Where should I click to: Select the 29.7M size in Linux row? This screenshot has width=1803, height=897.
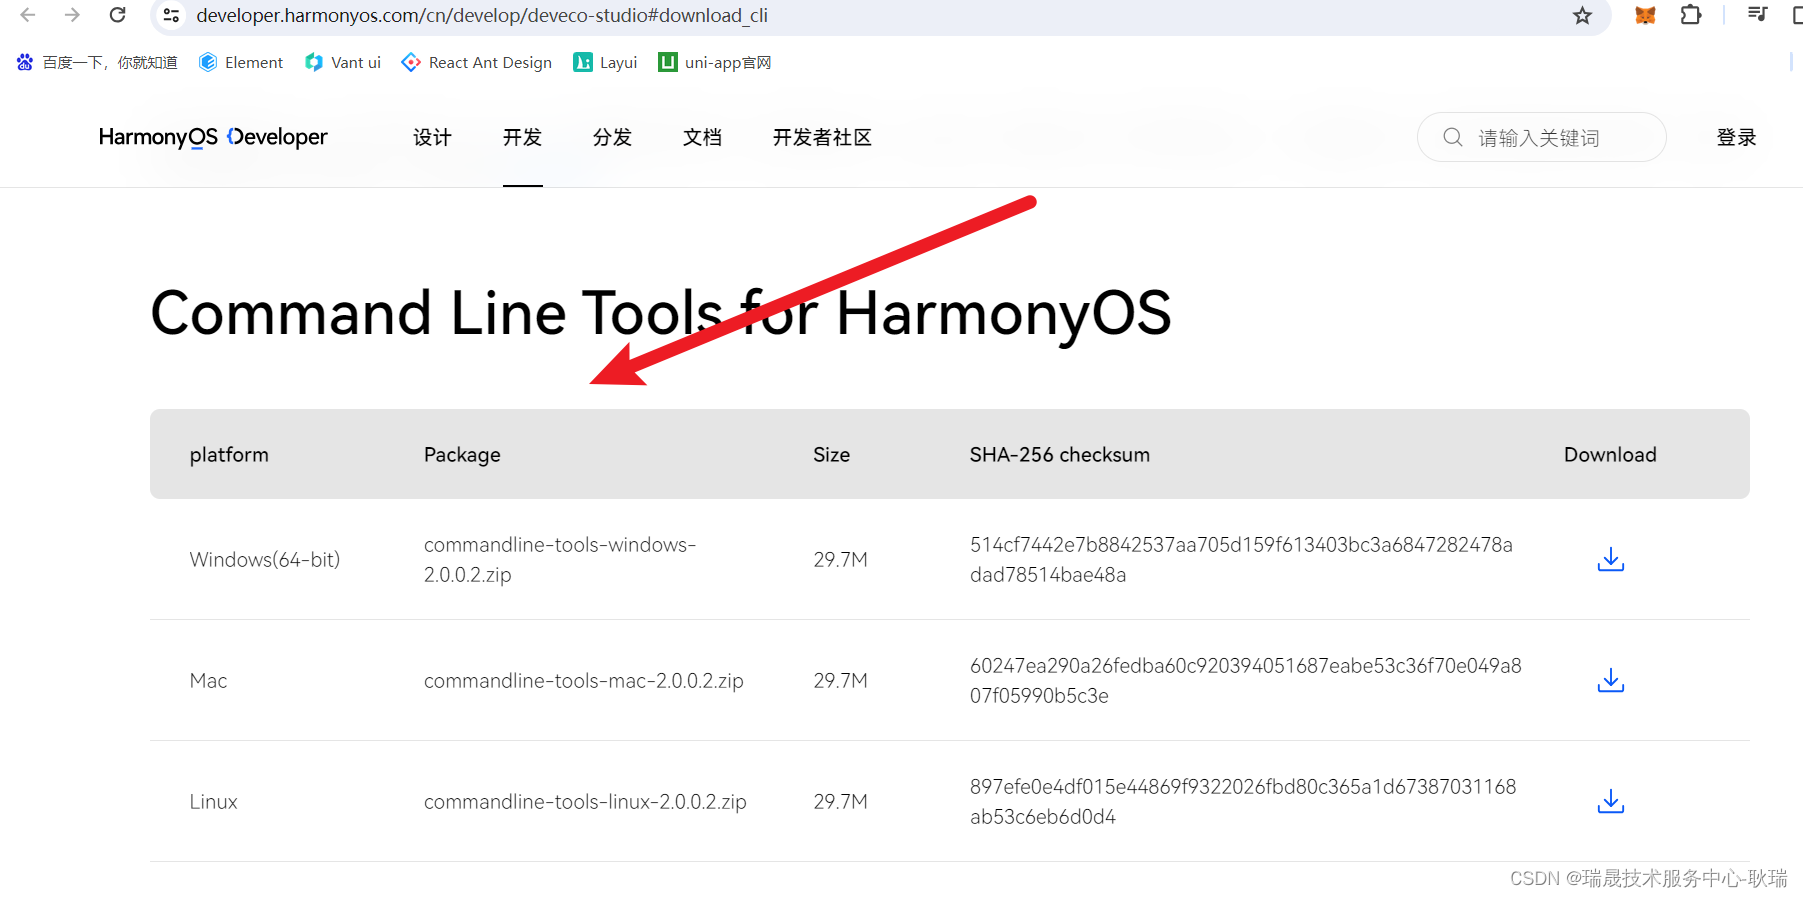[840, 802]
